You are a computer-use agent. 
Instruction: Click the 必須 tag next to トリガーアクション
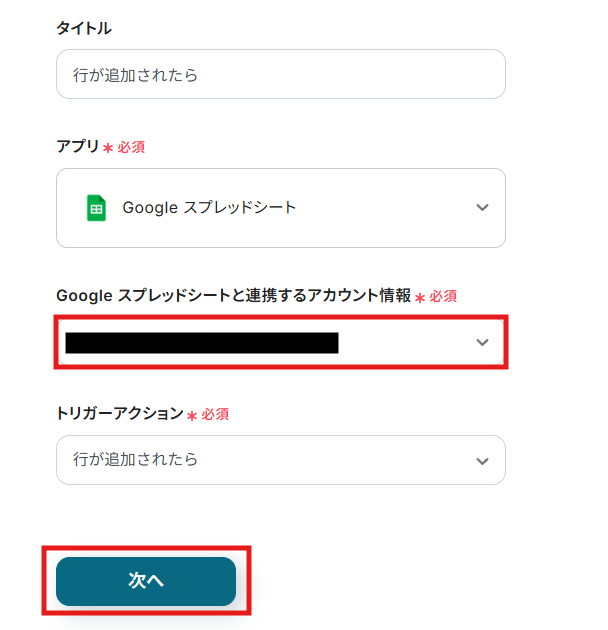215,414
